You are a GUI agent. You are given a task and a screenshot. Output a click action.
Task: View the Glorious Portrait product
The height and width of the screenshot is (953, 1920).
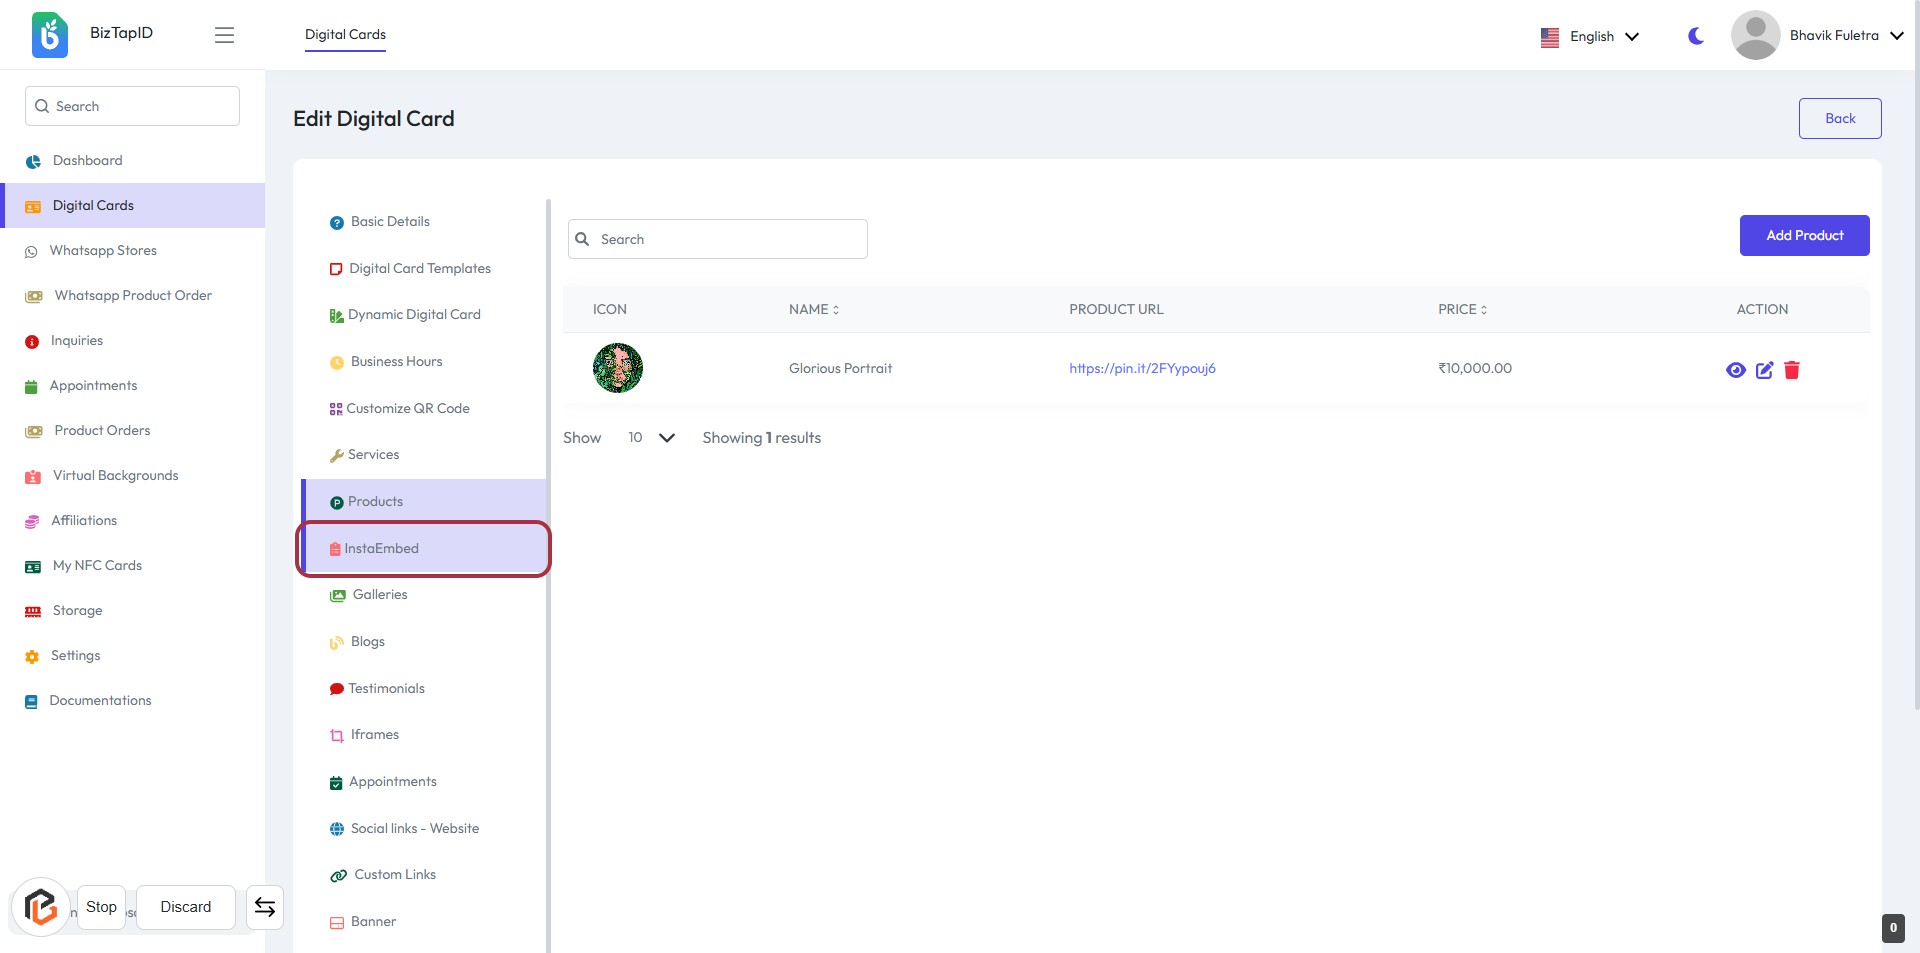(x=1735, y=370)
